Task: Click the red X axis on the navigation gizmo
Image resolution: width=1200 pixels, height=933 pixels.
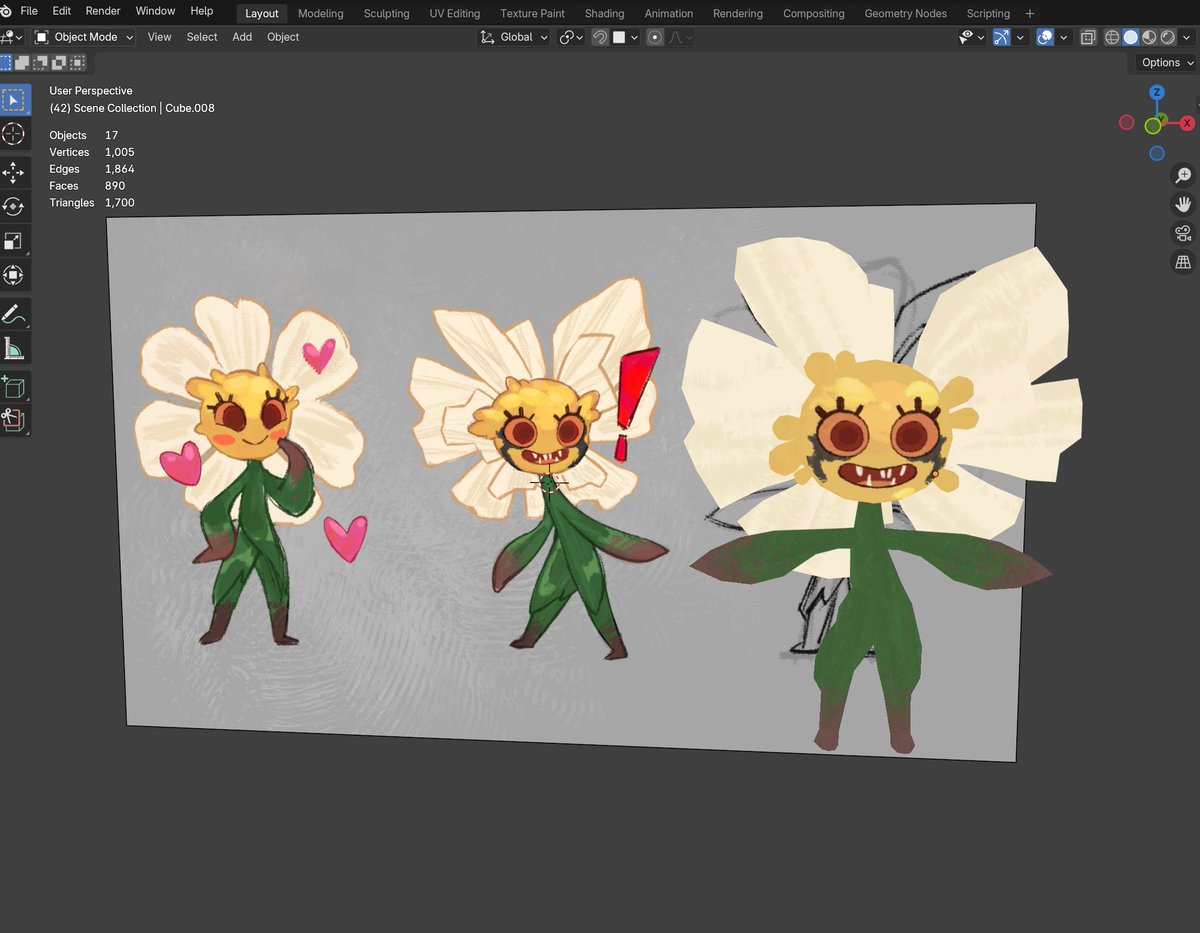Action: coord(1187,123)
